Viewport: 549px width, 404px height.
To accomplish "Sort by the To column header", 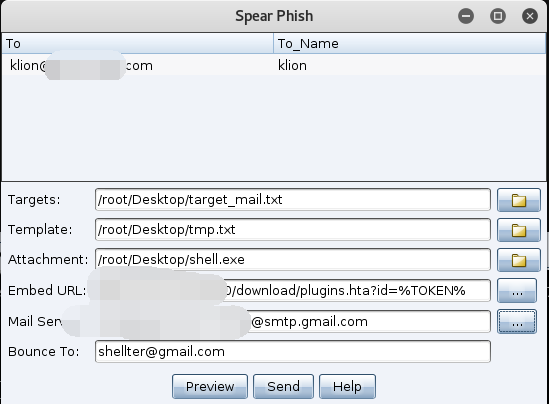I will (138, 43).
